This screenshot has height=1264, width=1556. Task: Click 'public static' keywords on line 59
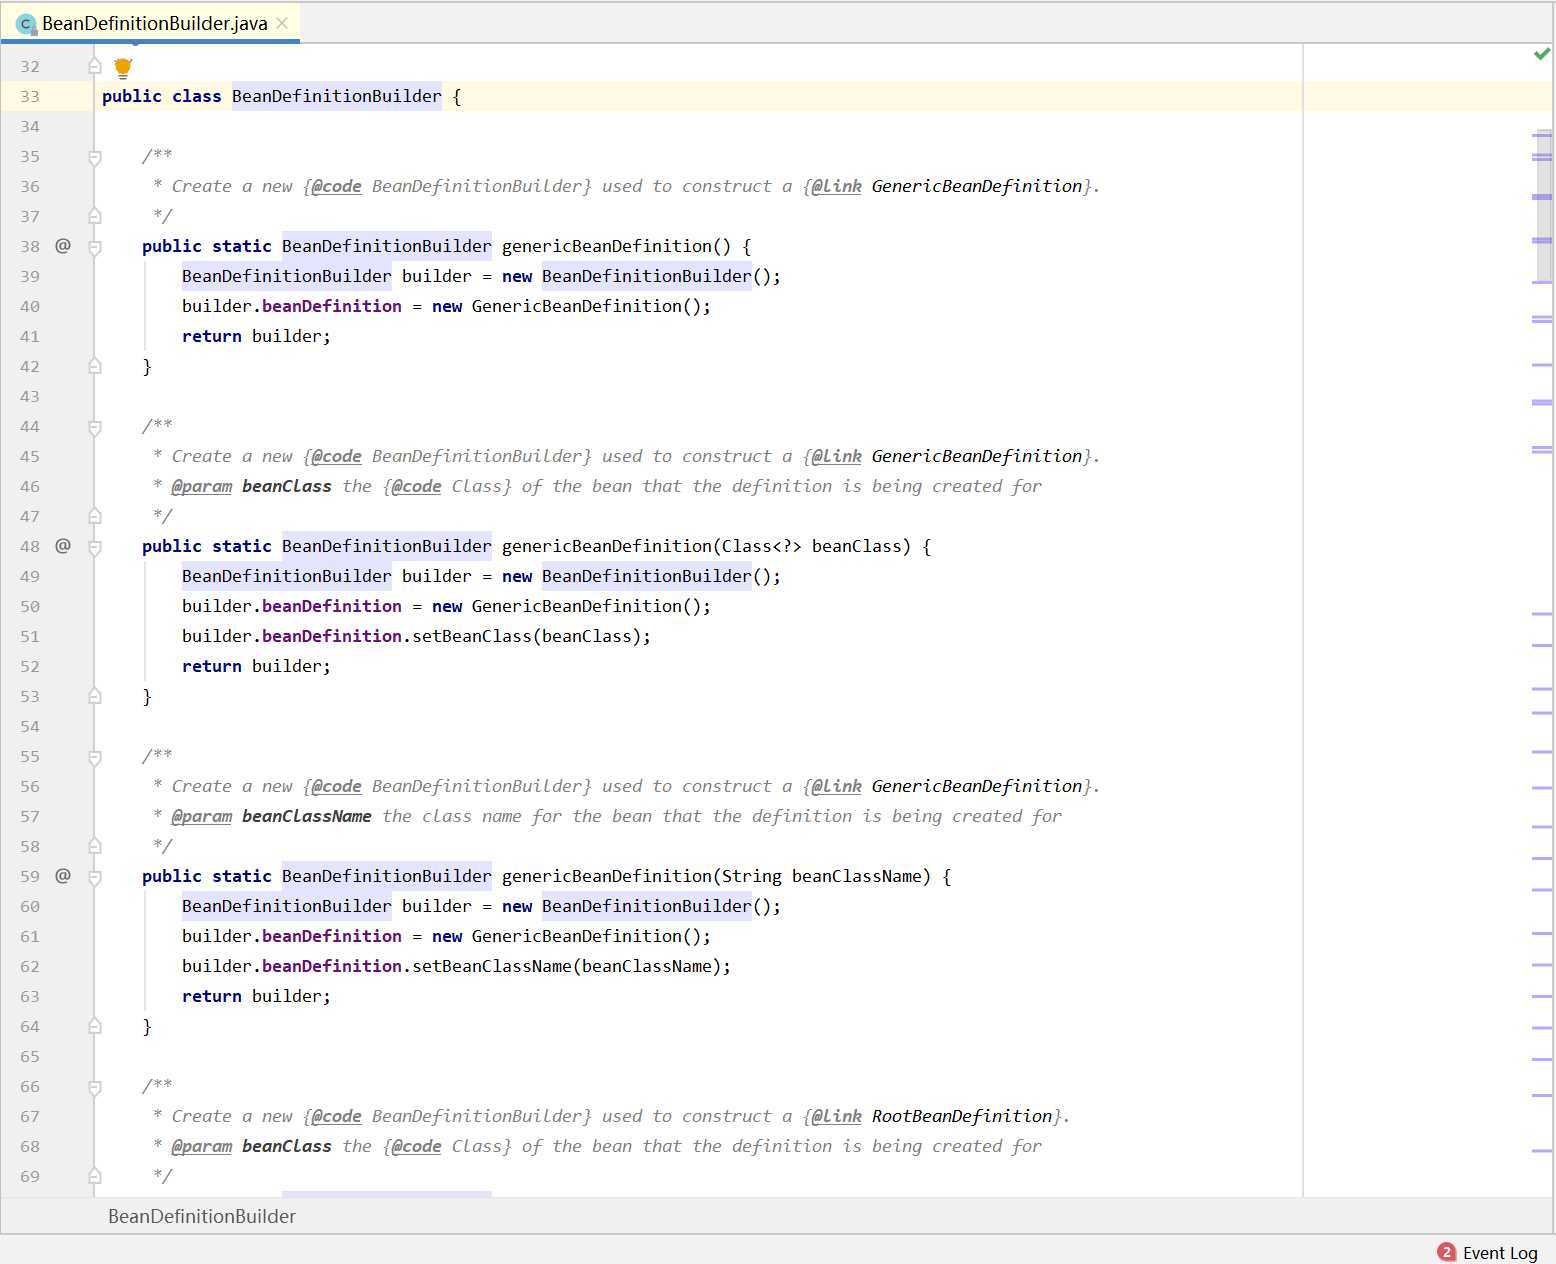[x=206, y=876]
